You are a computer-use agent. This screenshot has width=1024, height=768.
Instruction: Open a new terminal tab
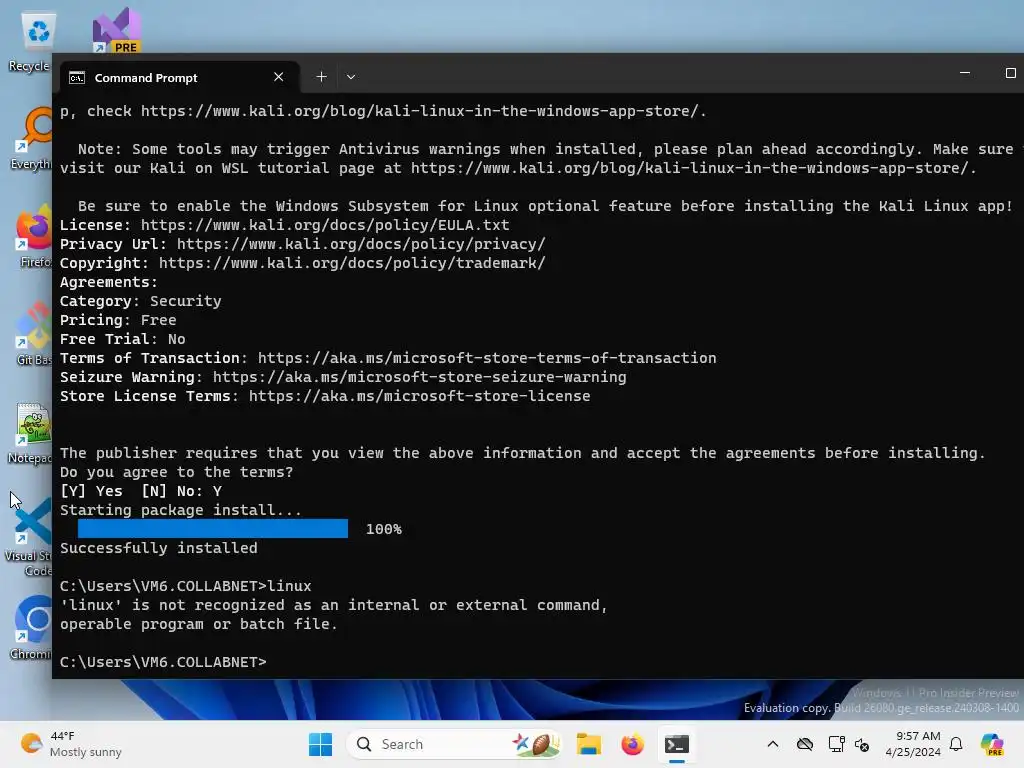coord(321,77)
